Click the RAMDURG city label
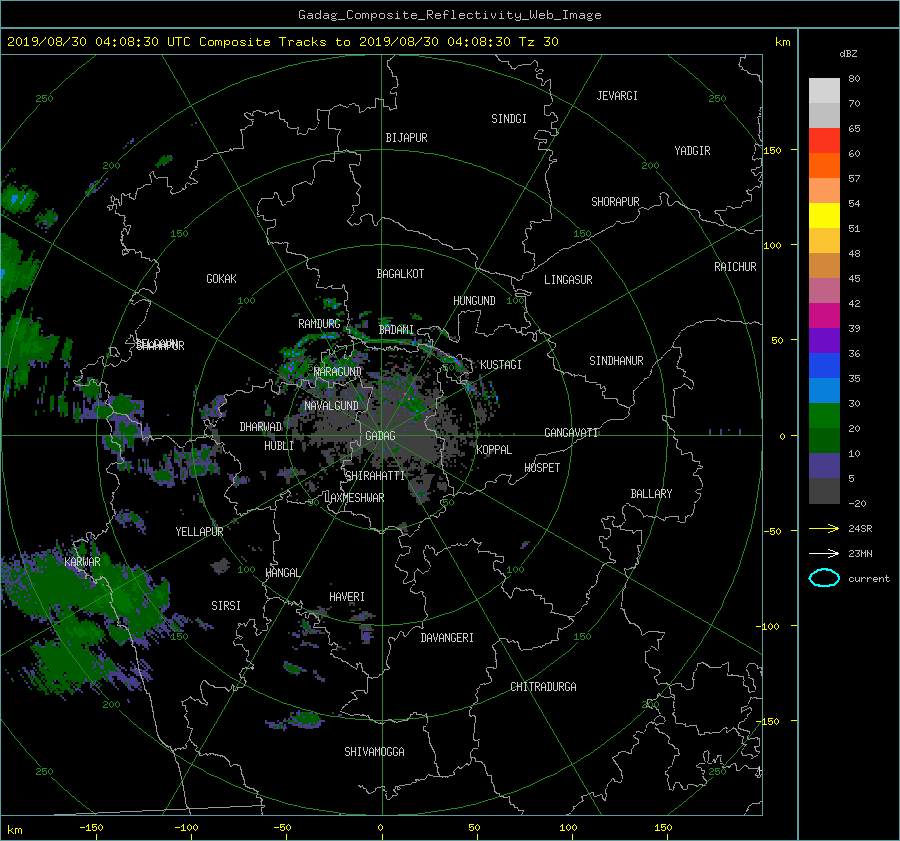 pyautogui.click(x=319, y=324)
